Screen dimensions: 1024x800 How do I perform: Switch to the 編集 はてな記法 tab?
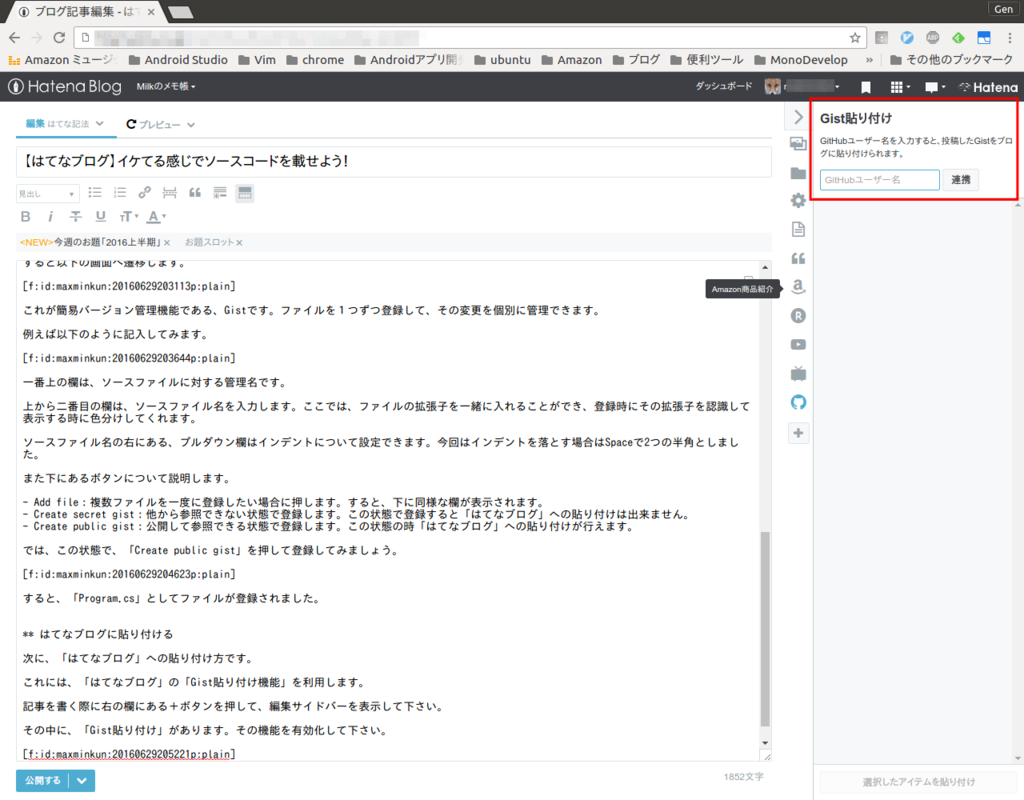[x=57, y=123]
